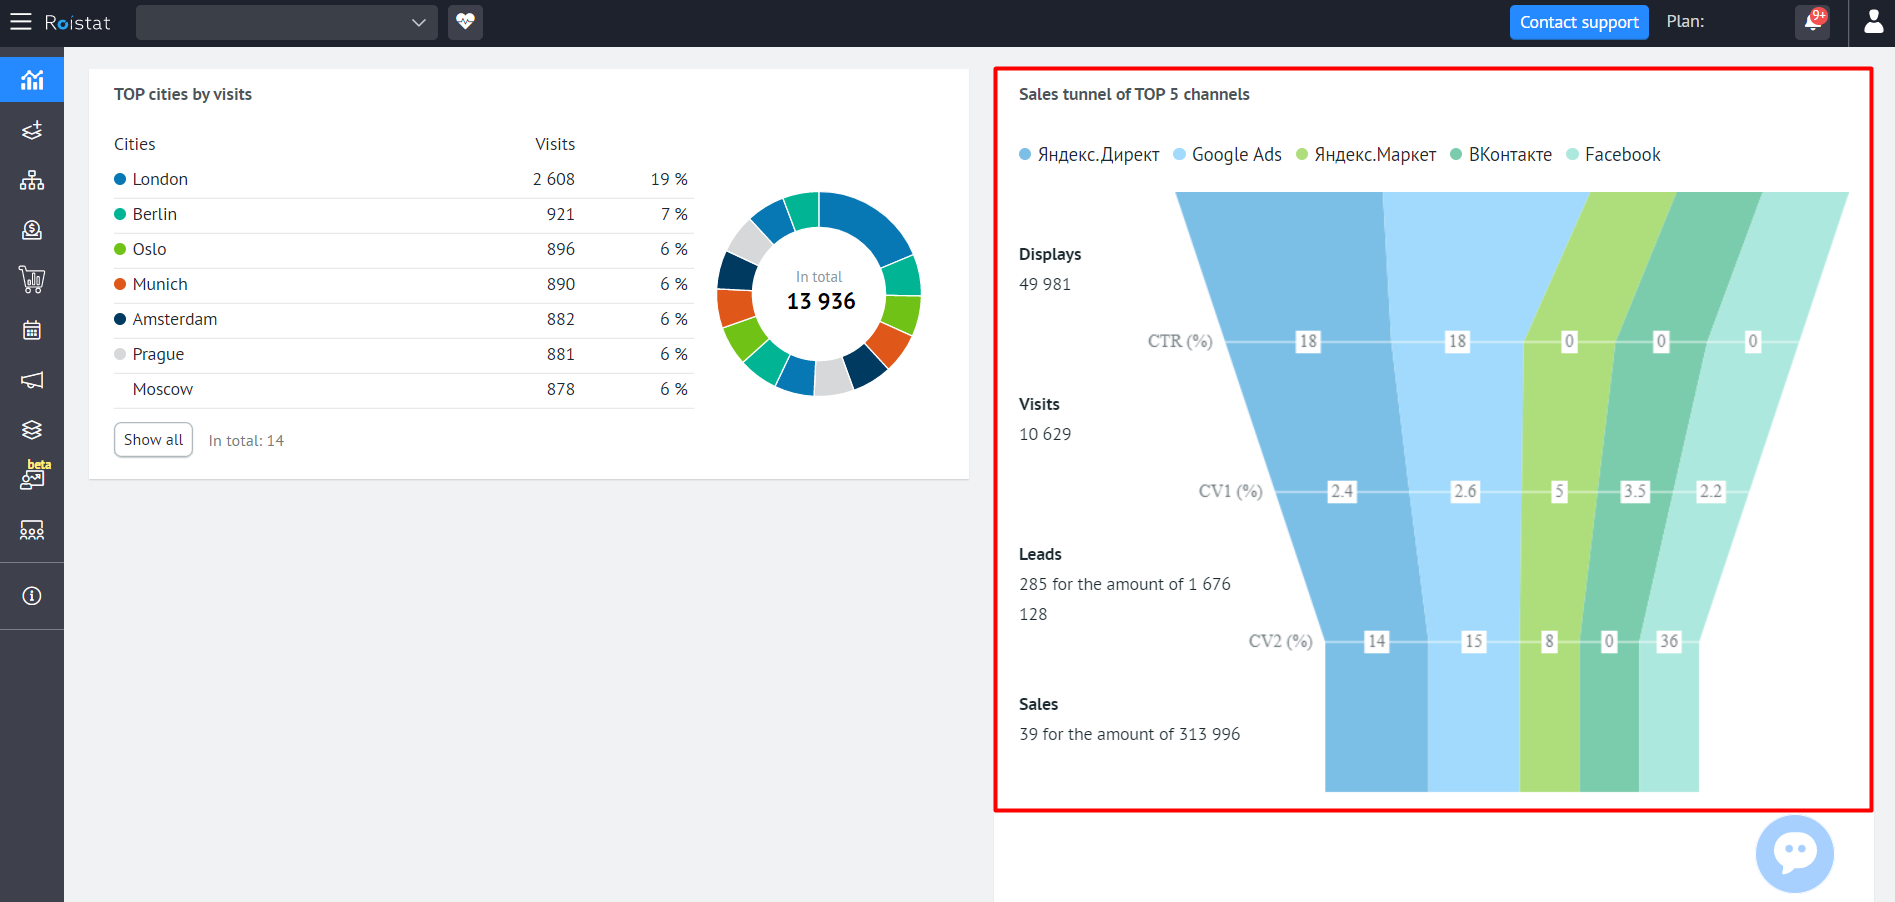Open the project health heartbeat icon
Image resolution: width=1895 pixels, height=902 pixels.
tap(465, 22)
